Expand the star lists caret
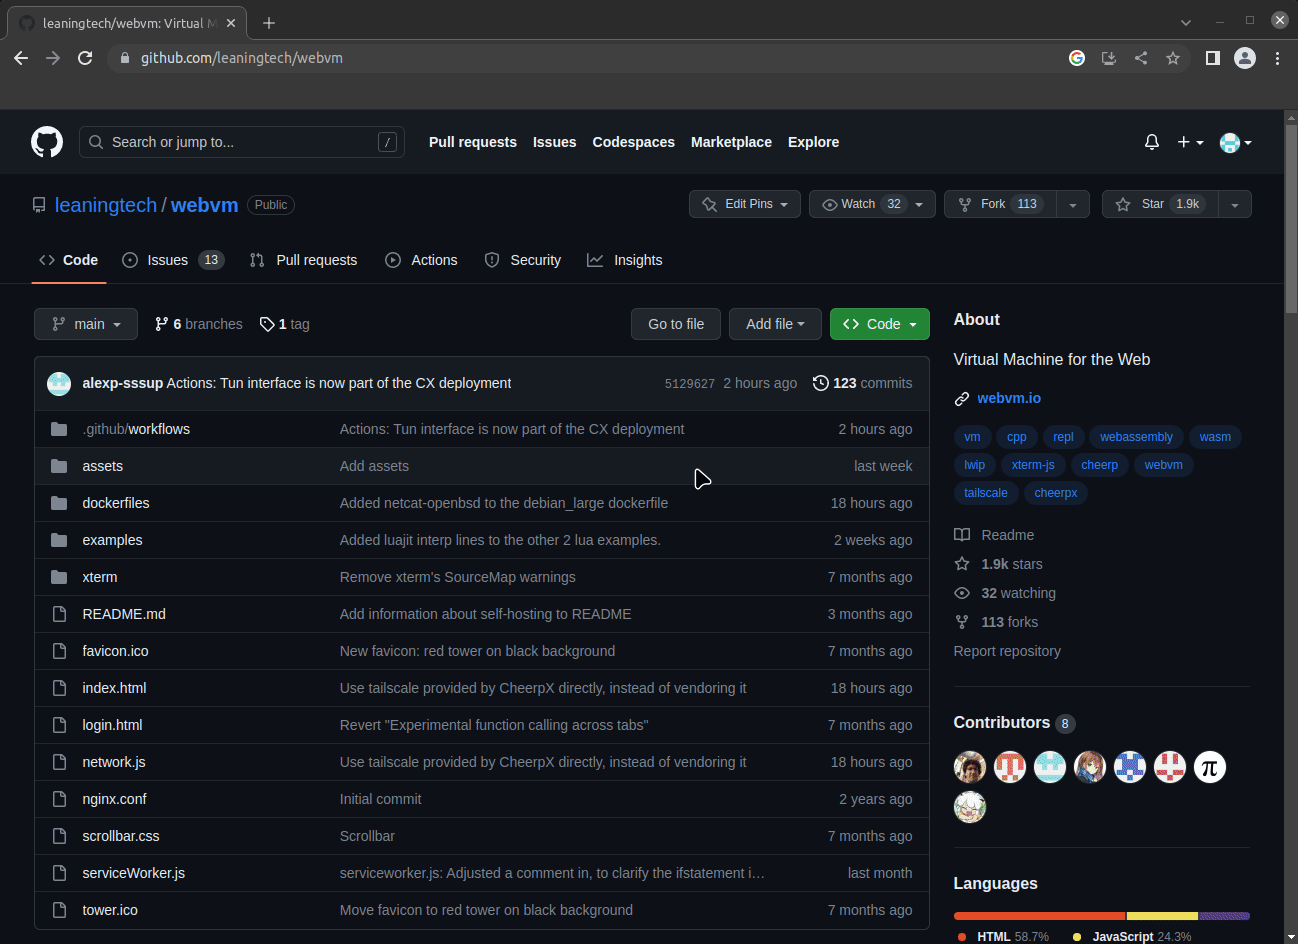This screenshot has height=944, width=1298. point(1235,204)
